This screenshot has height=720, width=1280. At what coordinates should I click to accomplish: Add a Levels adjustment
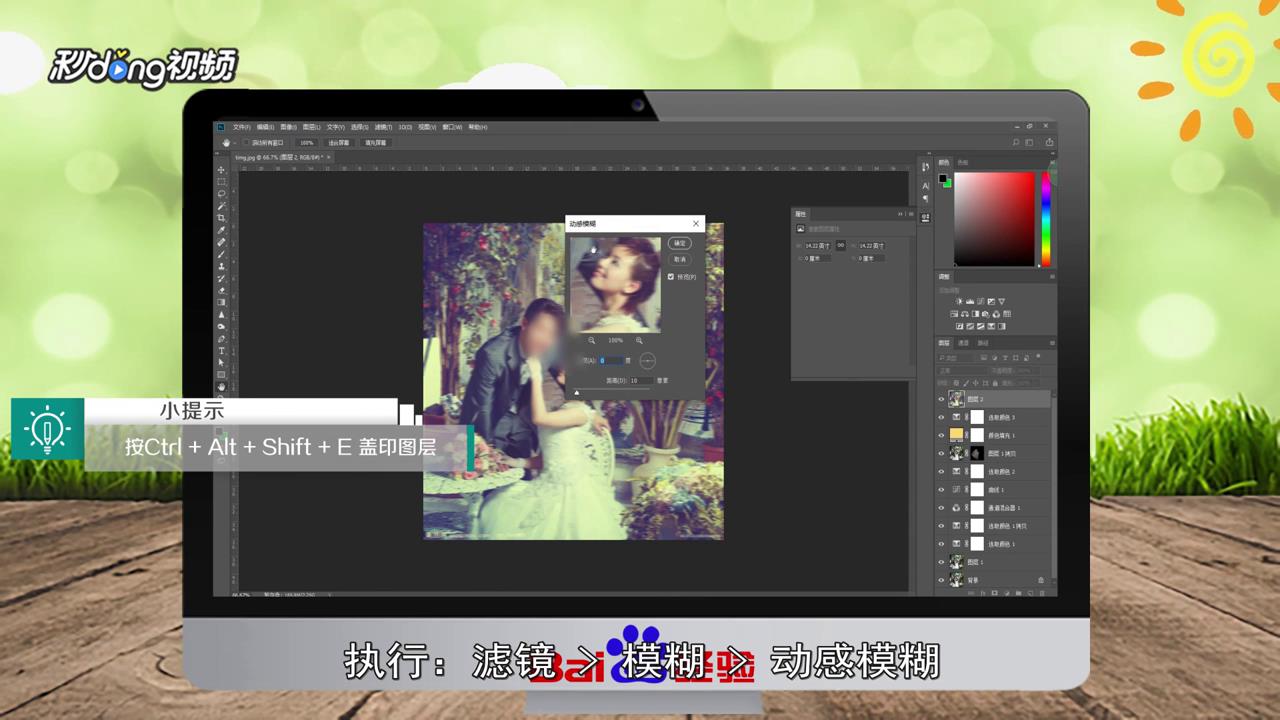click(x=970, y=301)
